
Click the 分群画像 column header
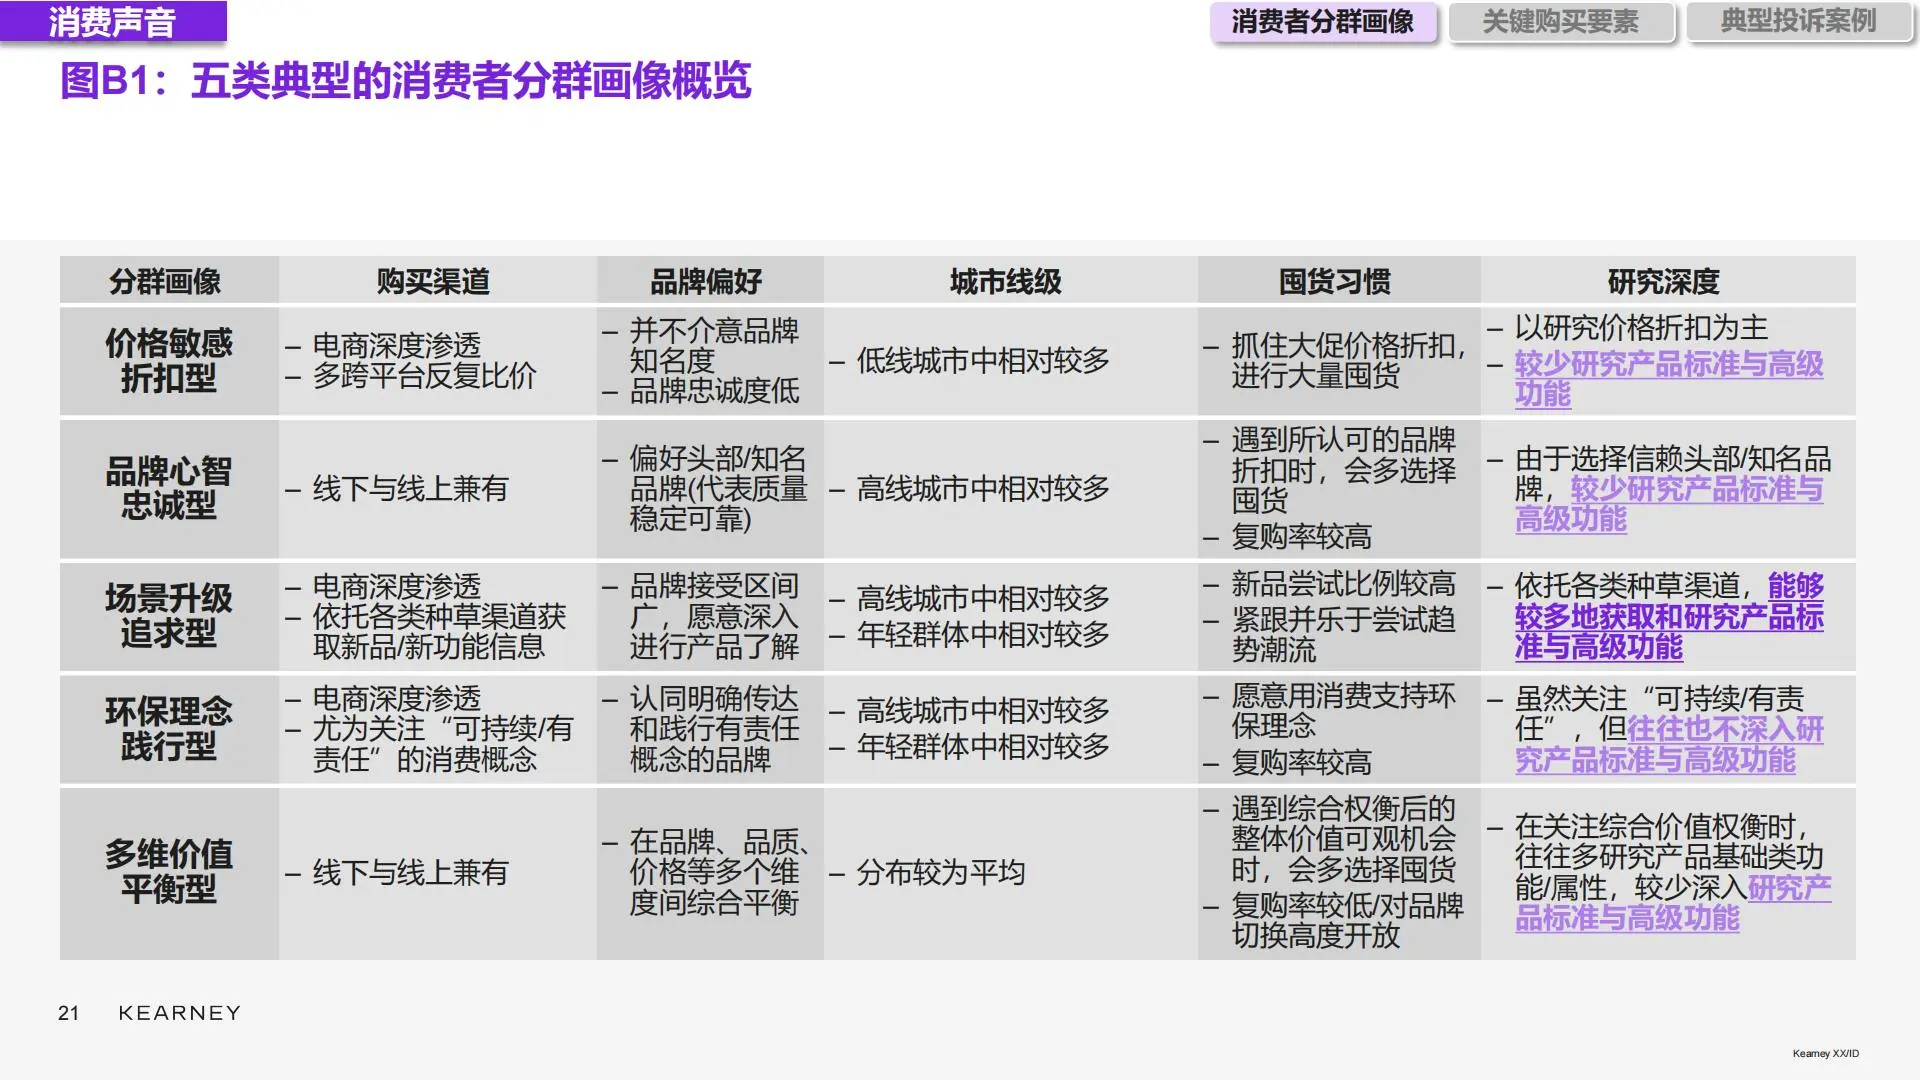166,282
